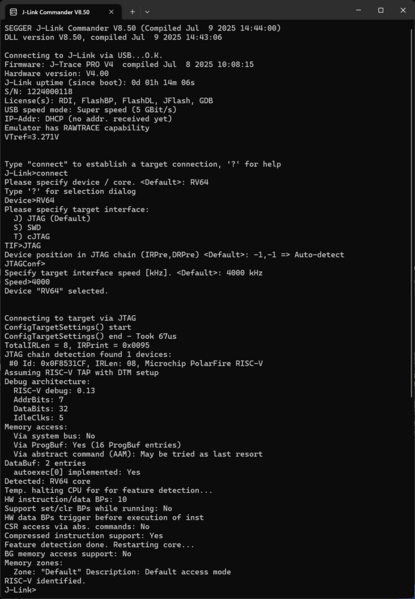415x599 pixels.
Task: Expand the new tab profile dropdown chevron
Action: 147,12
